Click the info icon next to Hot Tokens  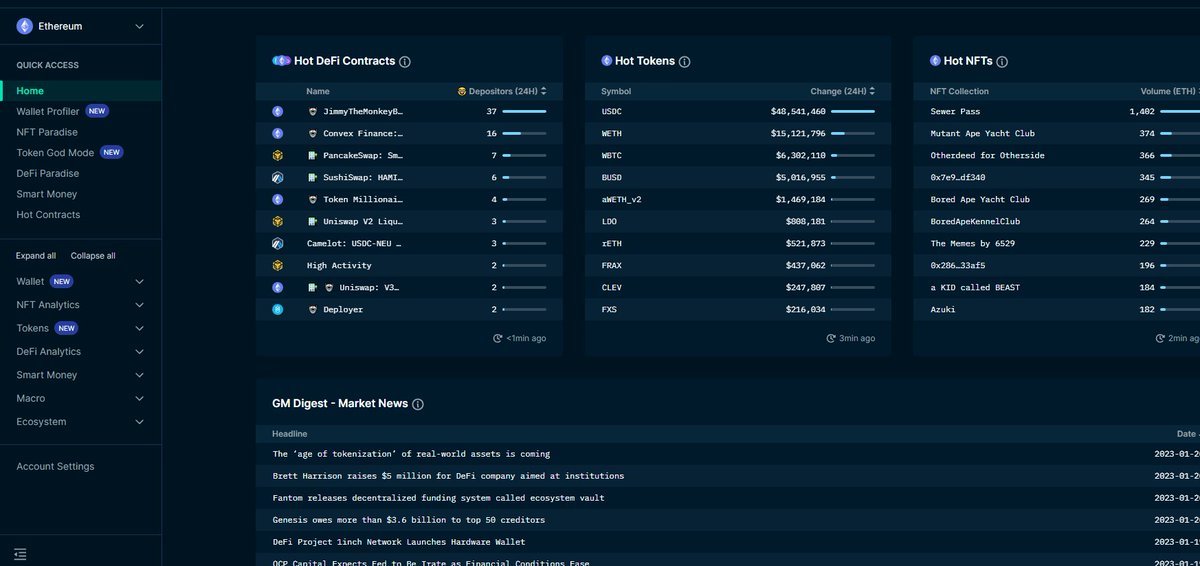click(x=685, y=62)
